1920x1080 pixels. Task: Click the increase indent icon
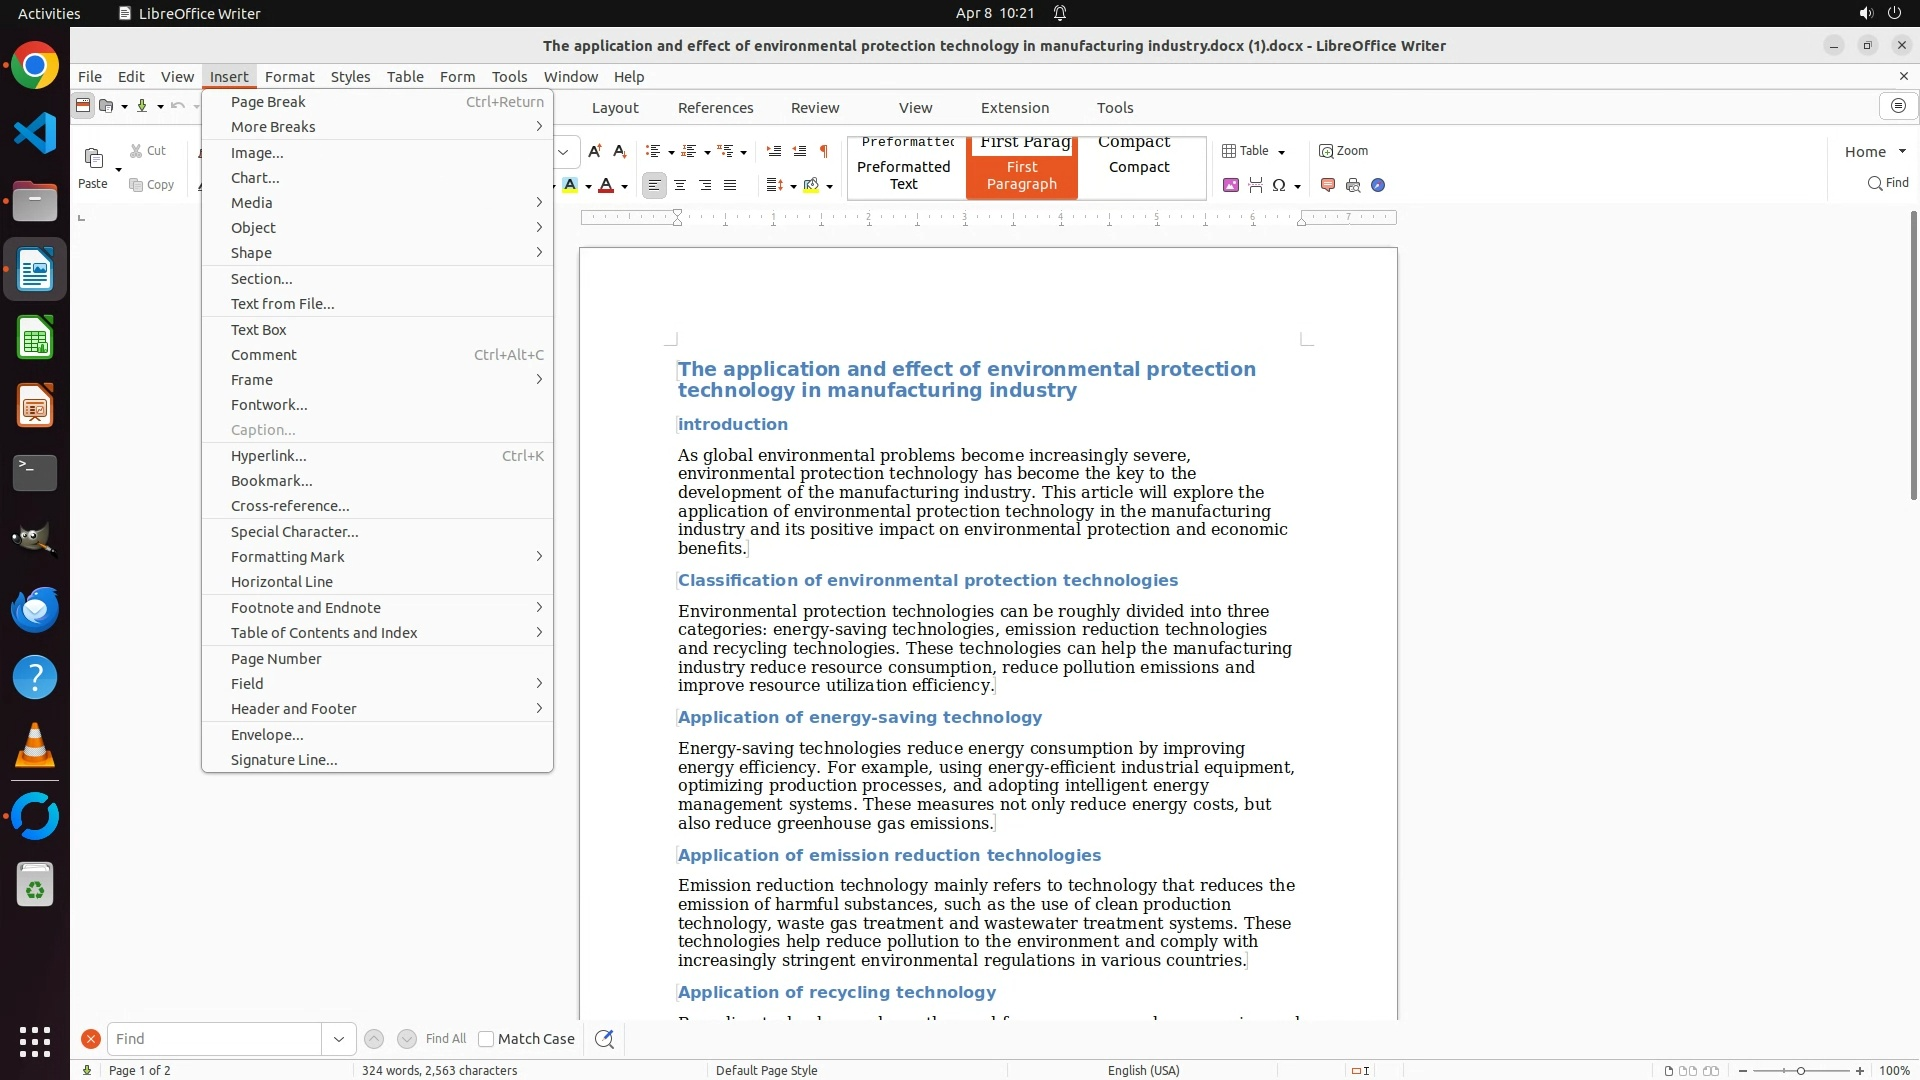(x=773, y=151)
